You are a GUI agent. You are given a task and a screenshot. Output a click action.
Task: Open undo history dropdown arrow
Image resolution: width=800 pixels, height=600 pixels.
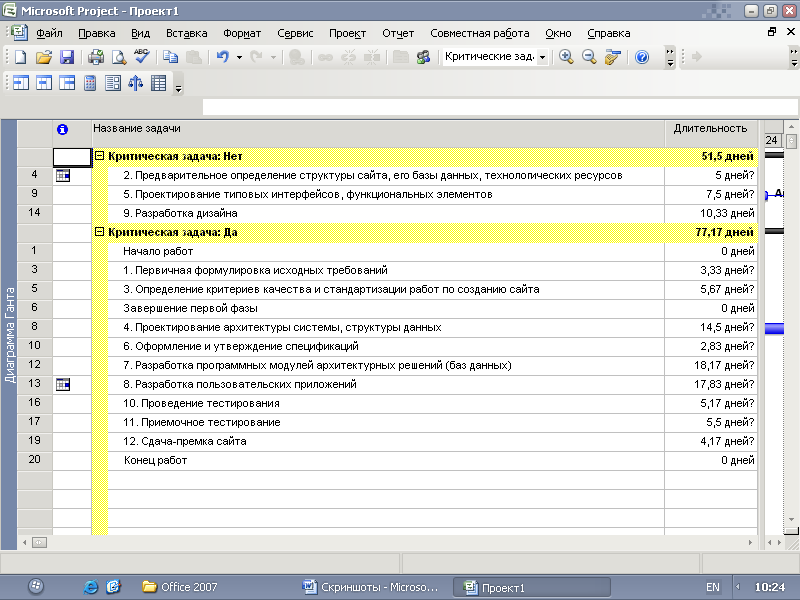coord(239,57)
